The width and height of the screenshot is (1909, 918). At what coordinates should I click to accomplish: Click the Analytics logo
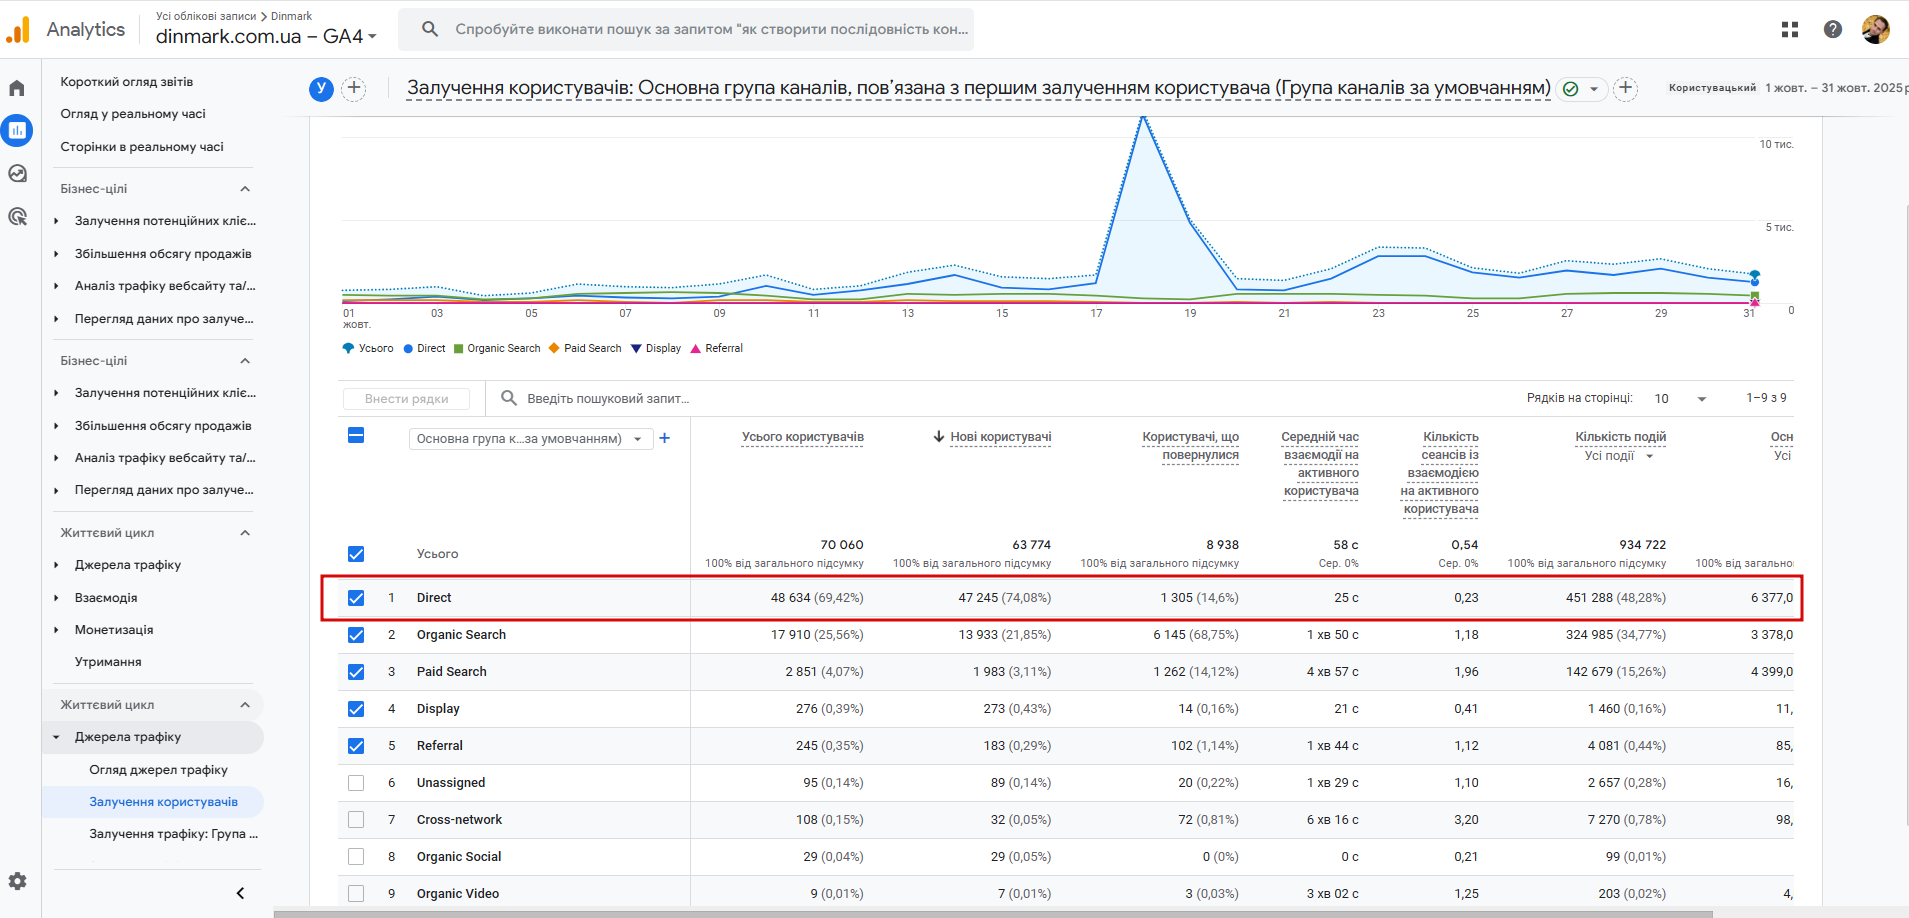(18, 30)
